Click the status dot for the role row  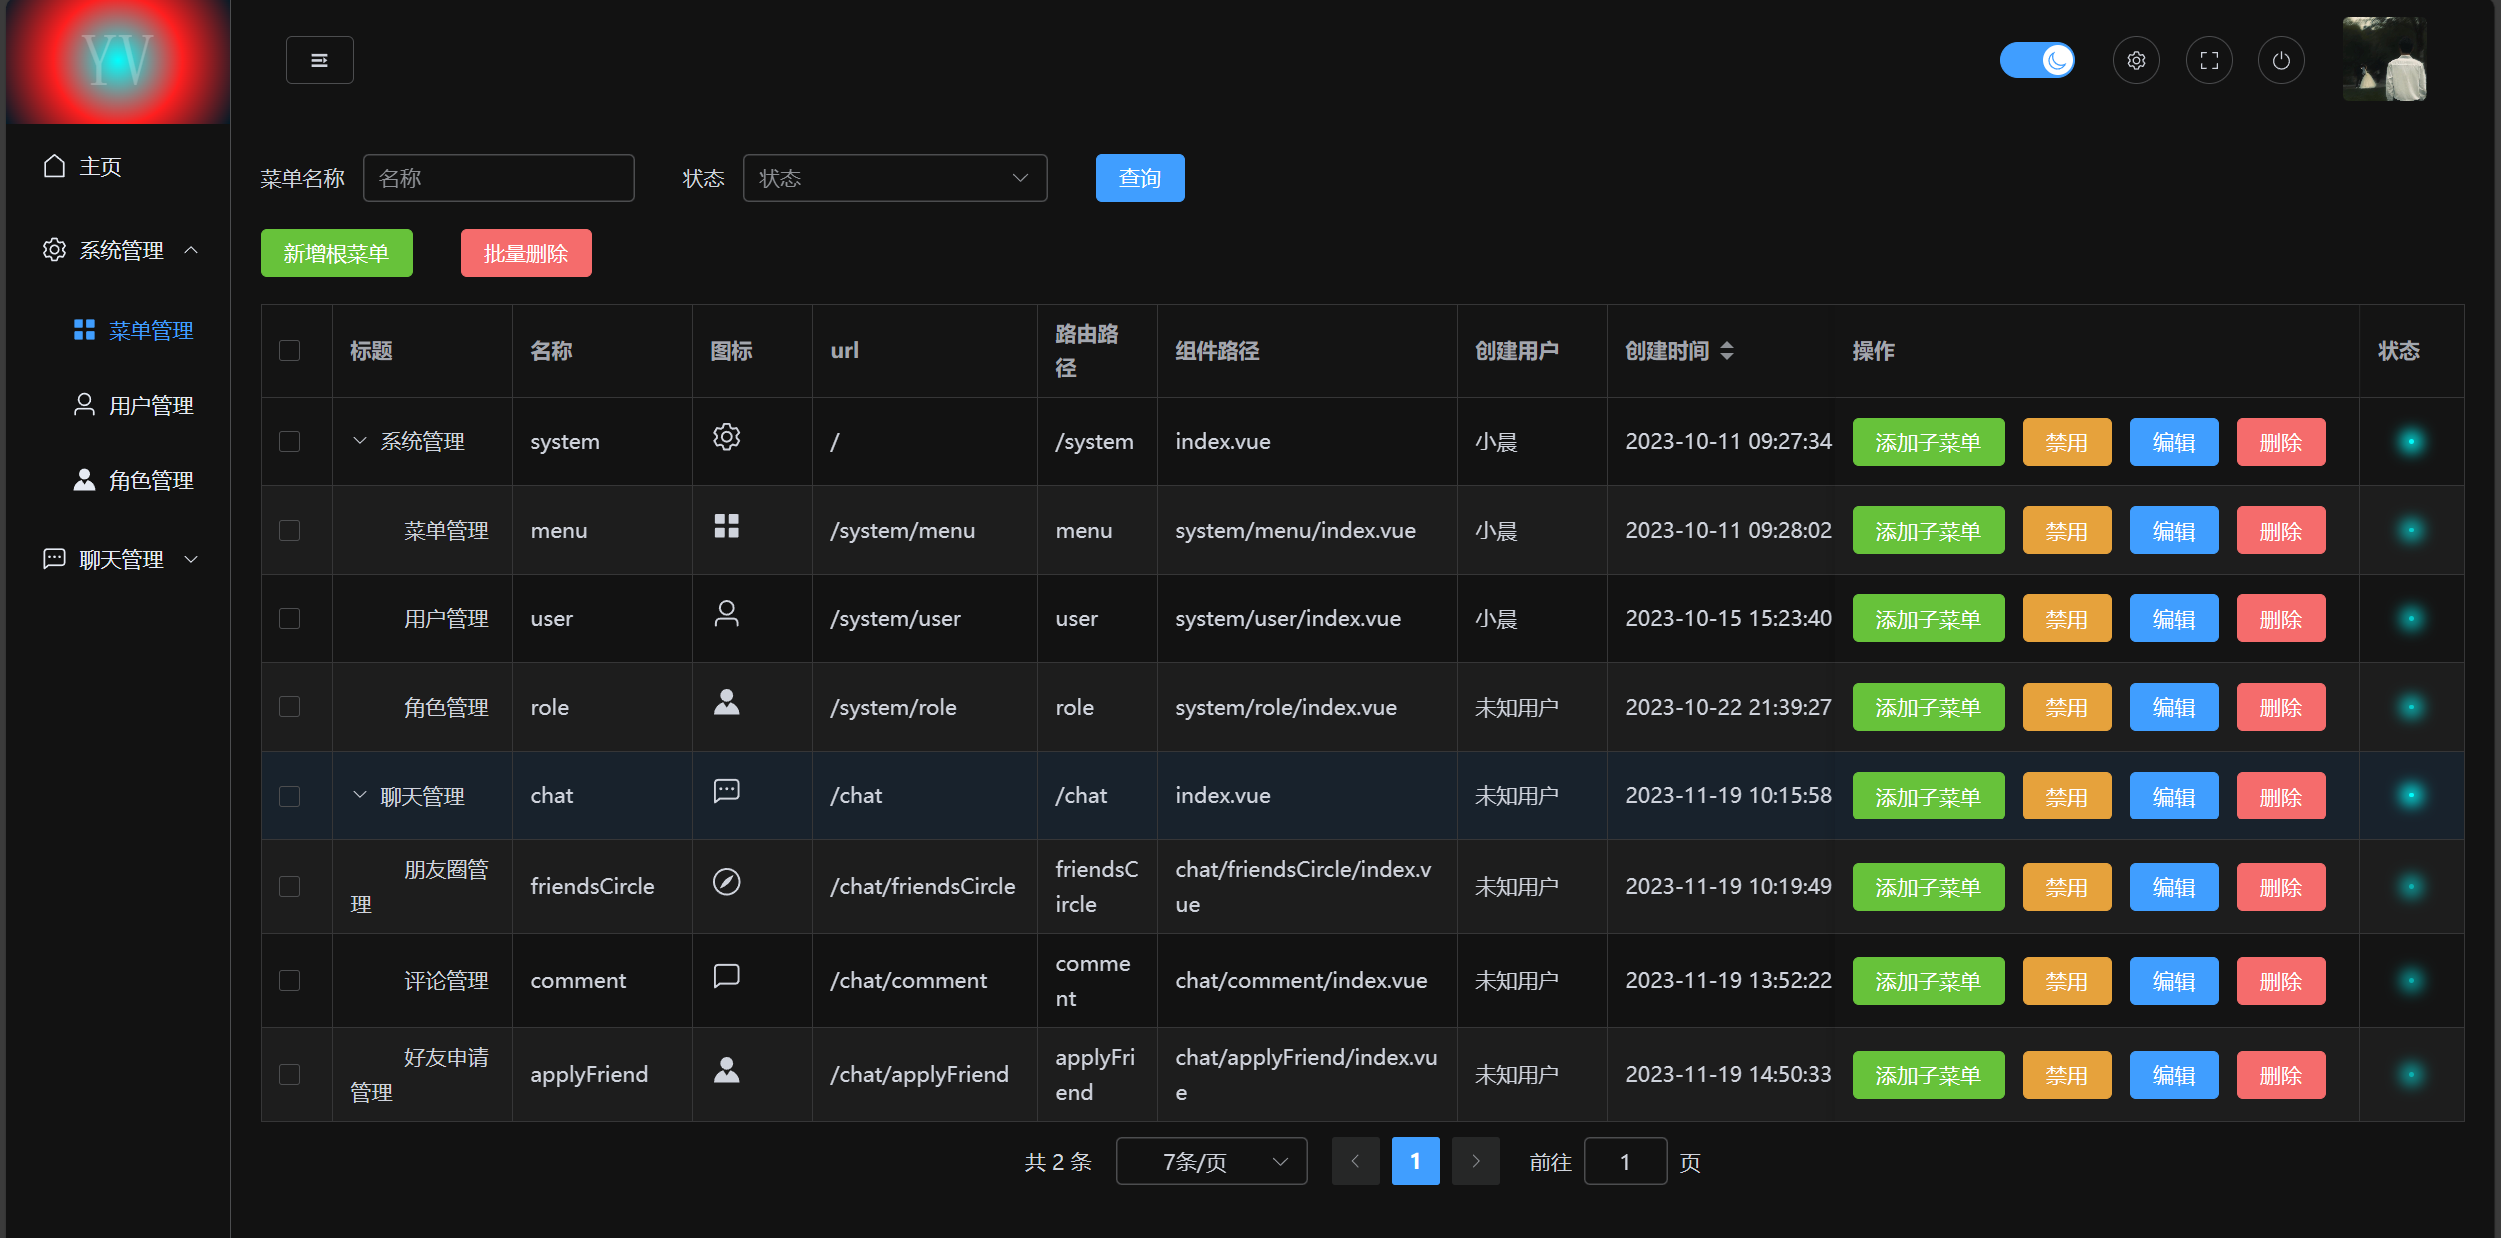coord(2411,707)
